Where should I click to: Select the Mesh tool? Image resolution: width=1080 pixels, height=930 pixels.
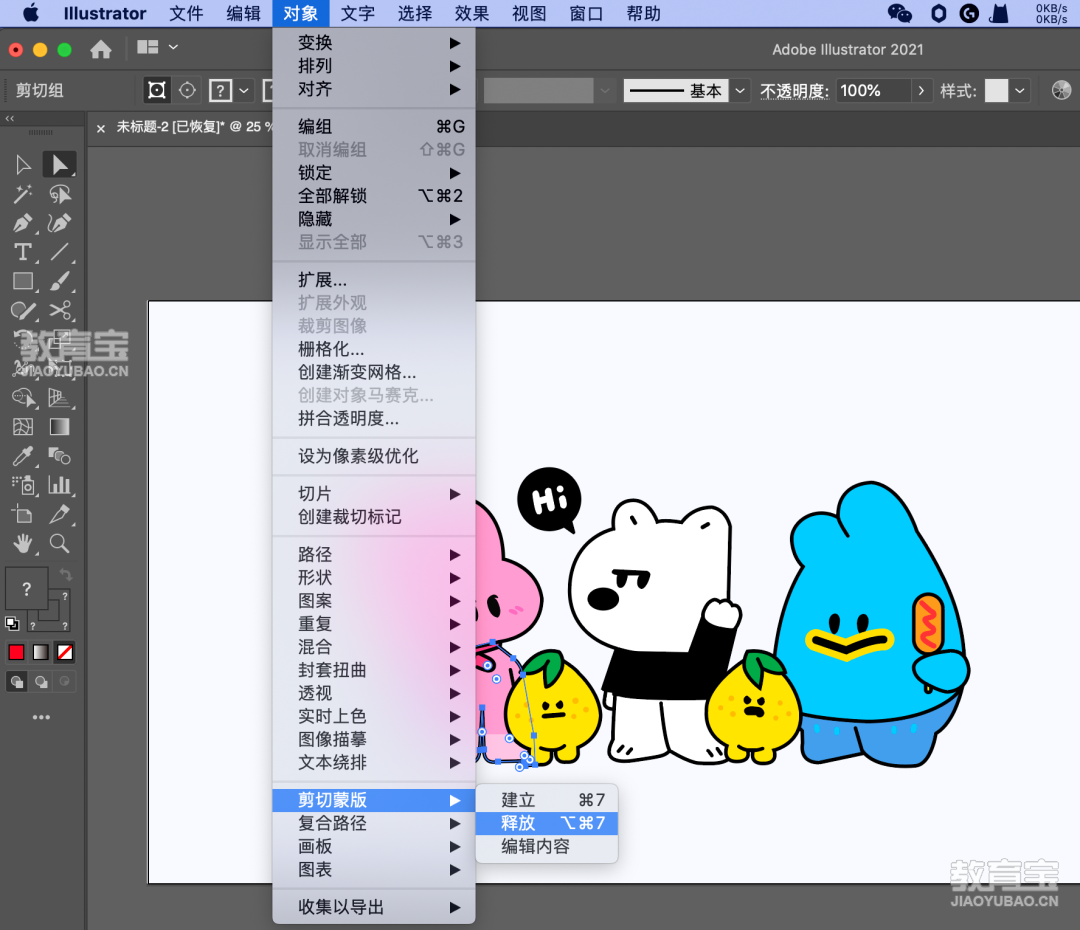[x=23, y=426]
